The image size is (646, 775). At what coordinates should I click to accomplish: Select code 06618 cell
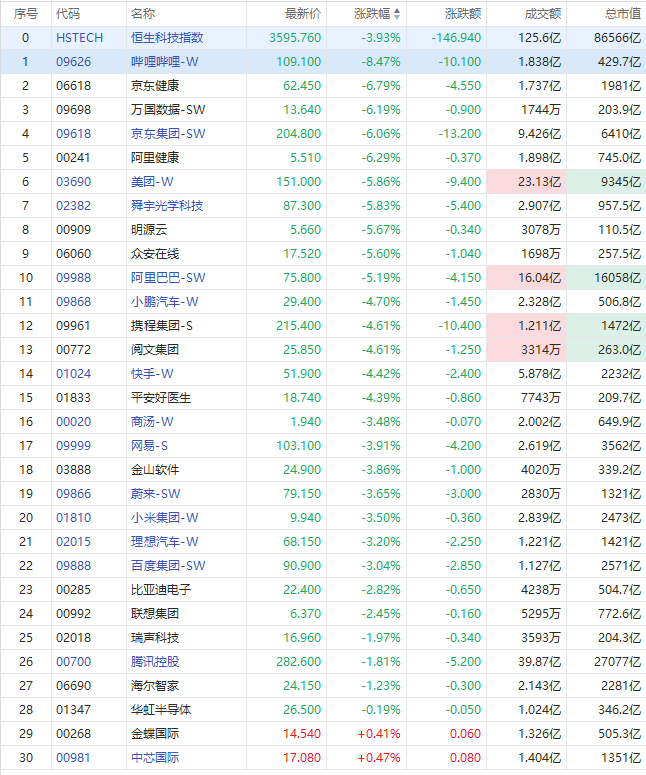pyautogui.click(x=74, y=86)
